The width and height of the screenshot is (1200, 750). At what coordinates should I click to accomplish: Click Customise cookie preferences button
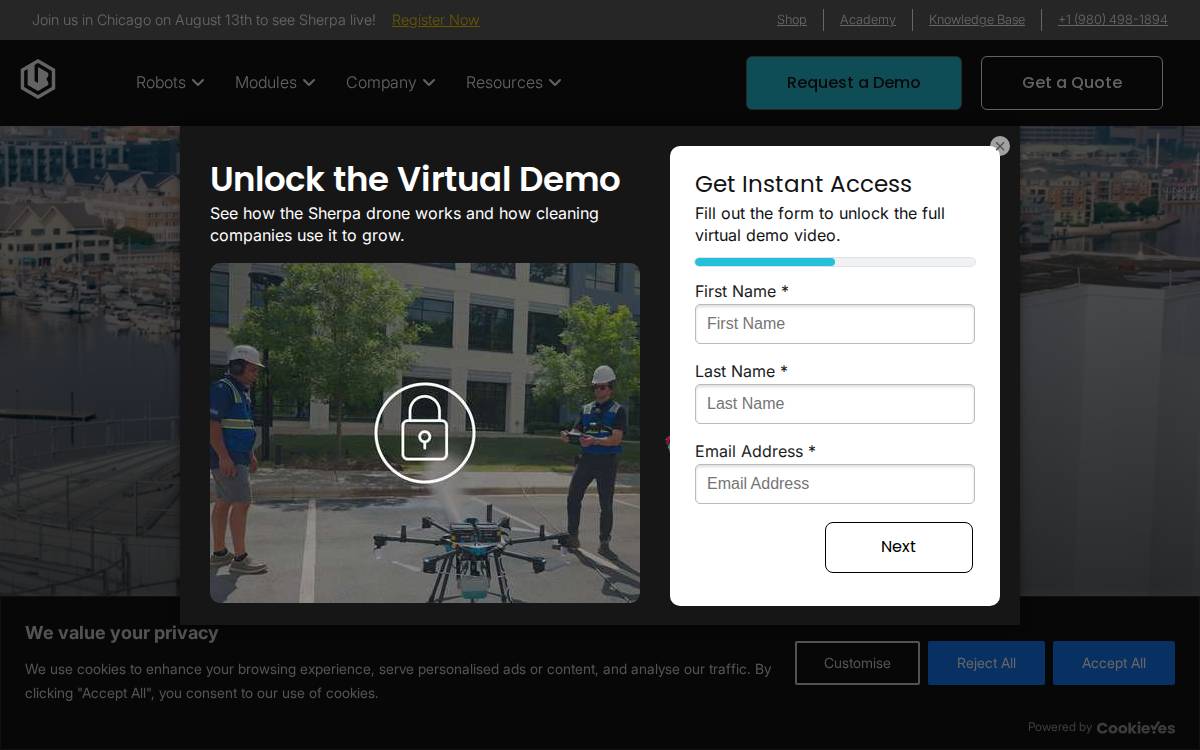tap(857, 663)
